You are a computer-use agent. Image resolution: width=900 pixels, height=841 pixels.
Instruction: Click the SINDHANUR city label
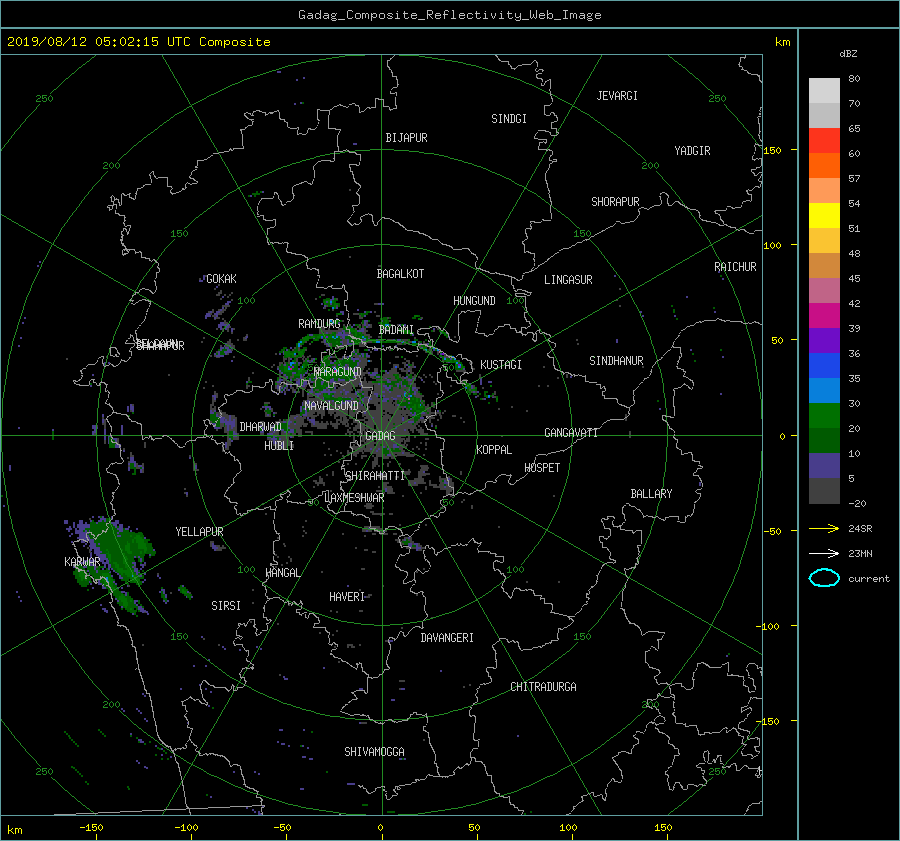point(616,361)
